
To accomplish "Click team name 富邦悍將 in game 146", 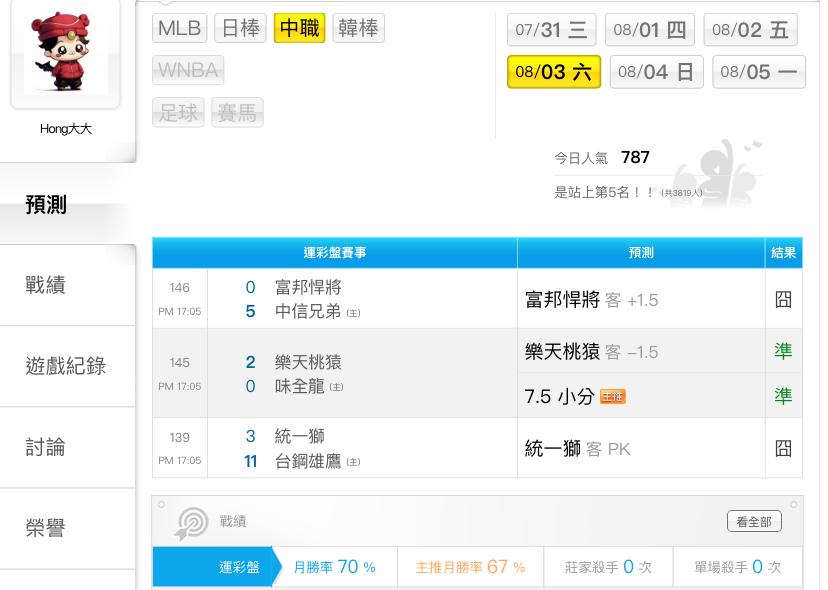I will [308, 287].
